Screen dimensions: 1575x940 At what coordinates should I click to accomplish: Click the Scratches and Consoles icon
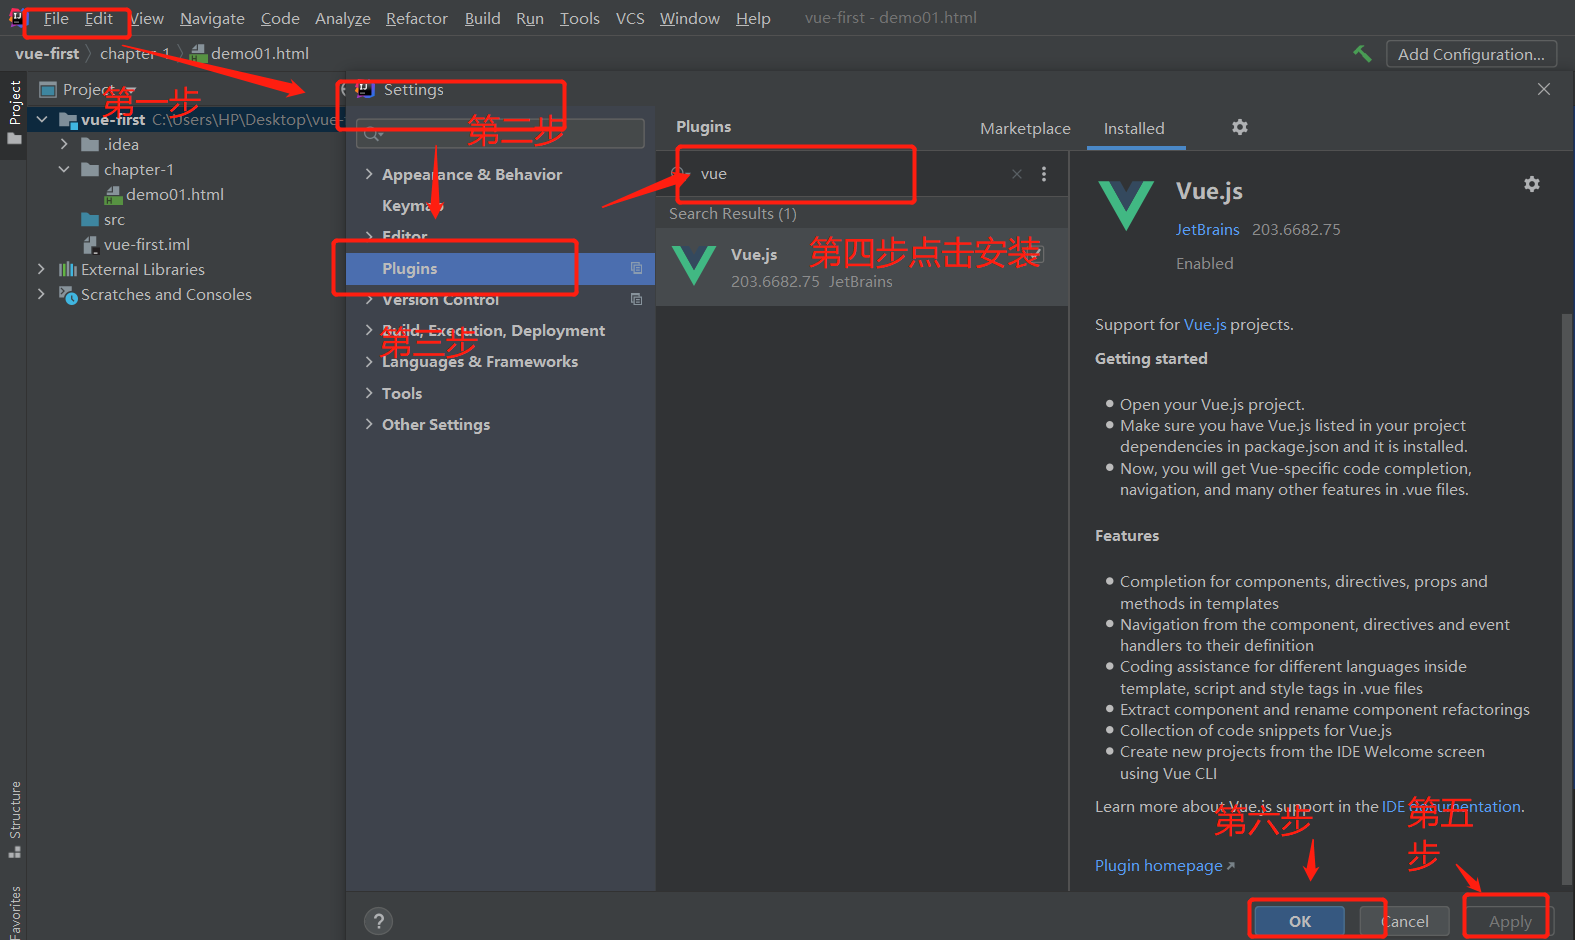pyautogui.click(x=67, y=295)
